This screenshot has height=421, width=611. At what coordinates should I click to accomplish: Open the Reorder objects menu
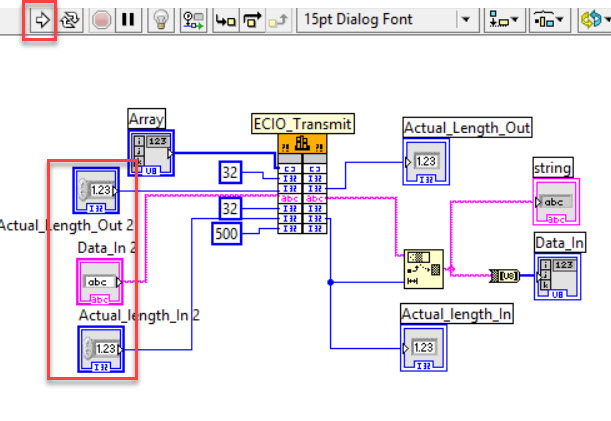click(x=594, y=19)
